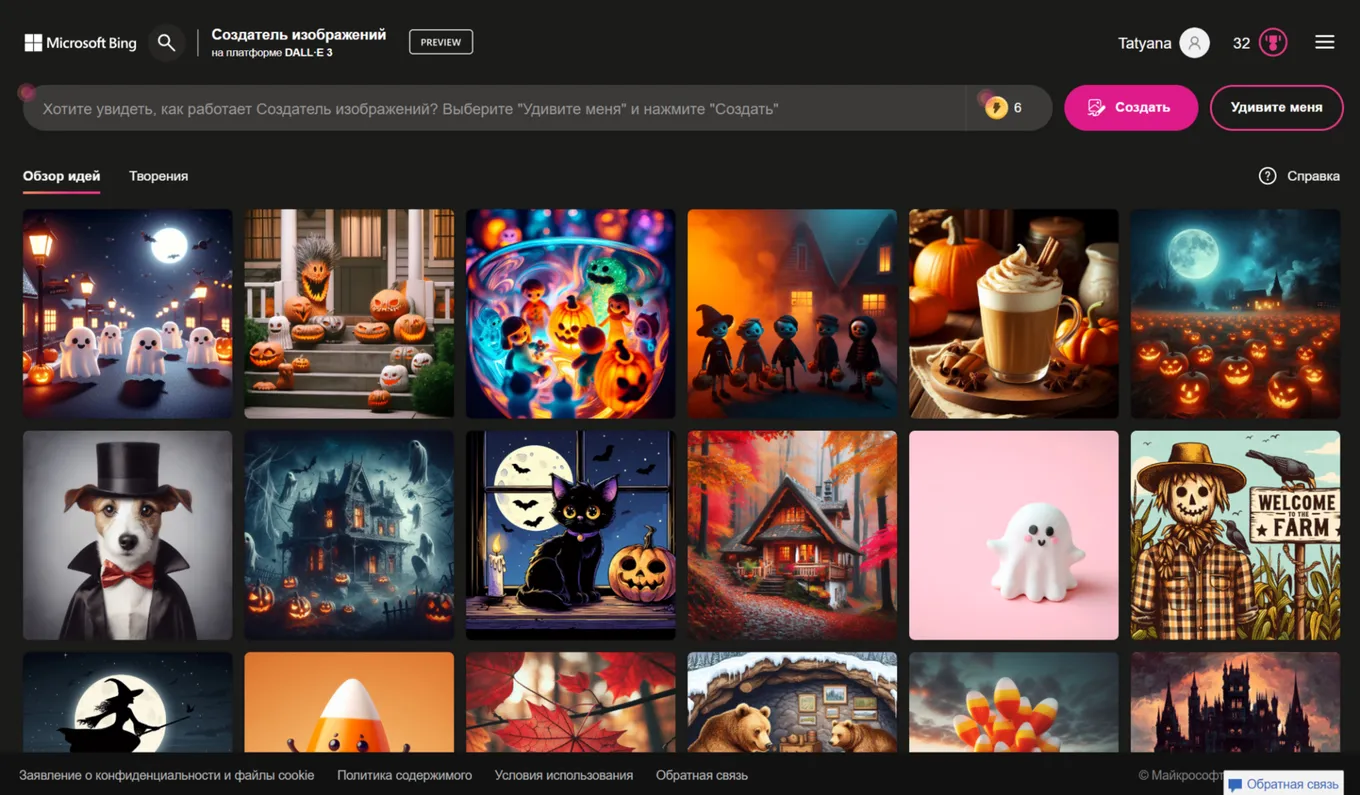Open the candy corn character thumbnail
This screenshot has width=1360, height=795.
pos(349,702)
